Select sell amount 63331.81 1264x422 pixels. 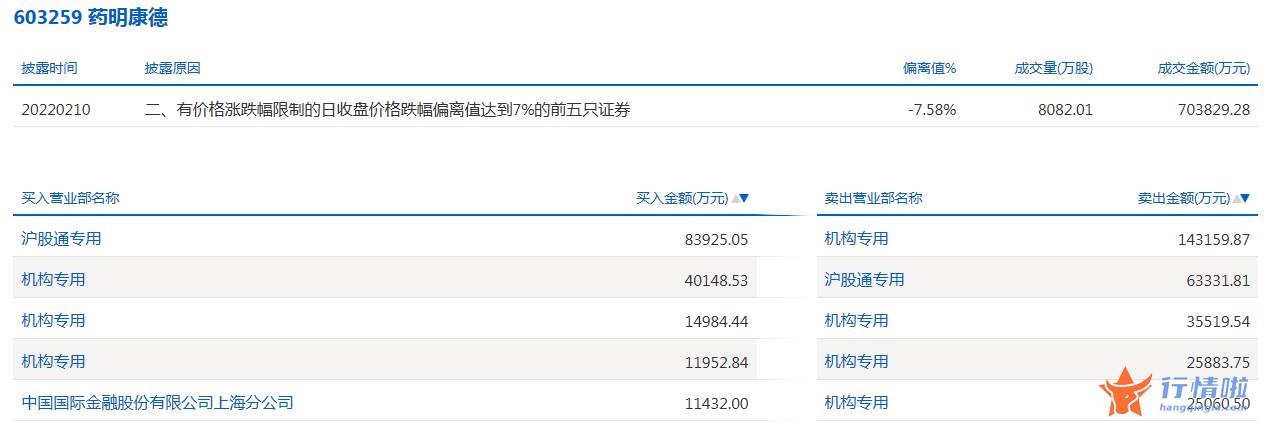(1217, 281)
